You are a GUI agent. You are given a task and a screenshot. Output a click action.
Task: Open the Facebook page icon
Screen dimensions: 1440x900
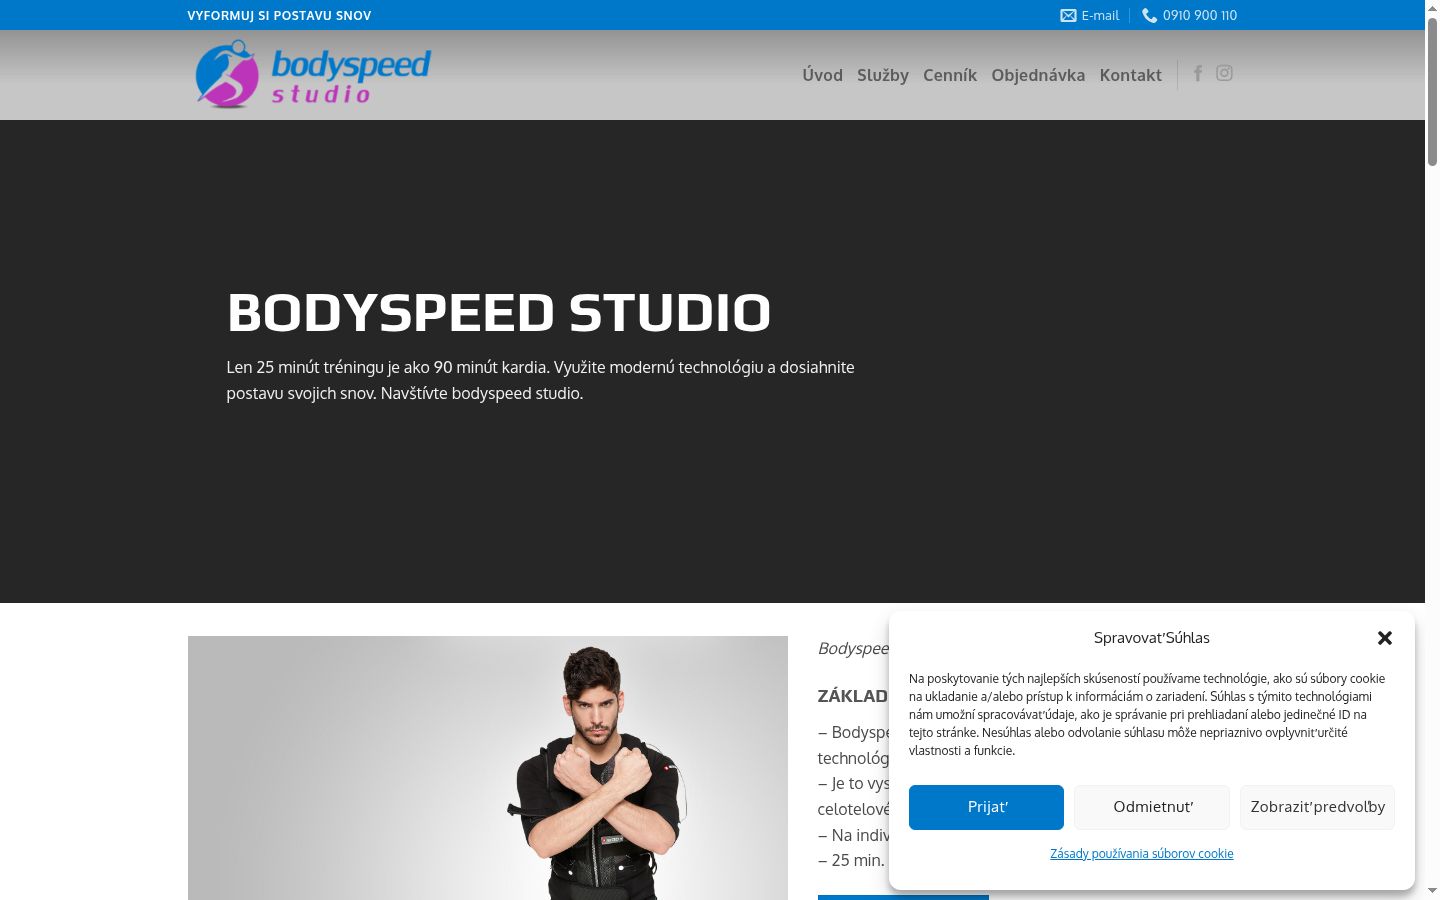coord(1198,73)
